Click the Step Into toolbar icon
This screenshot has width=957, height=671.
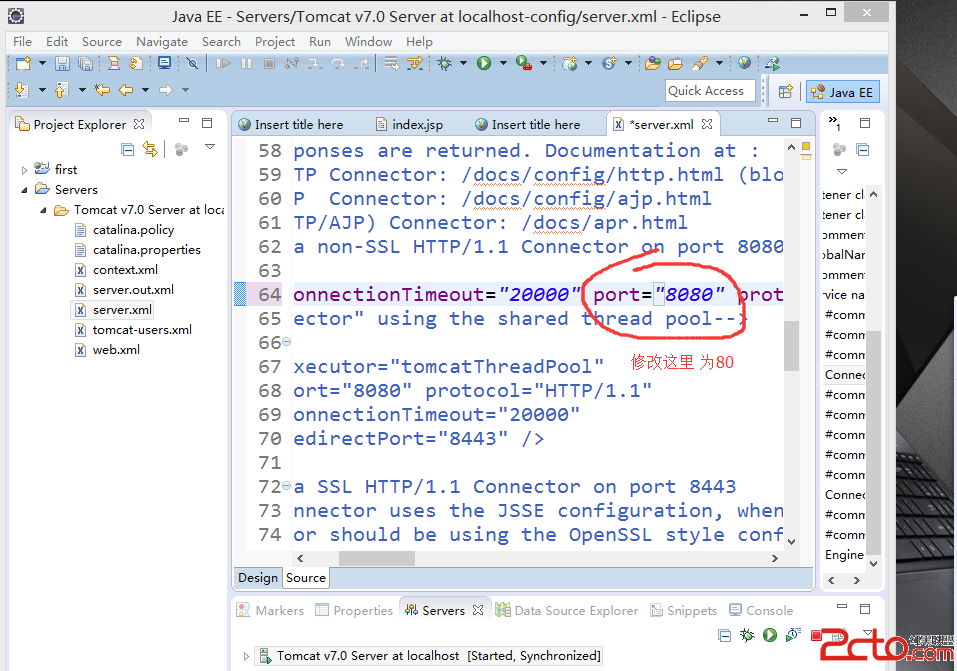[x=315, y=63]
